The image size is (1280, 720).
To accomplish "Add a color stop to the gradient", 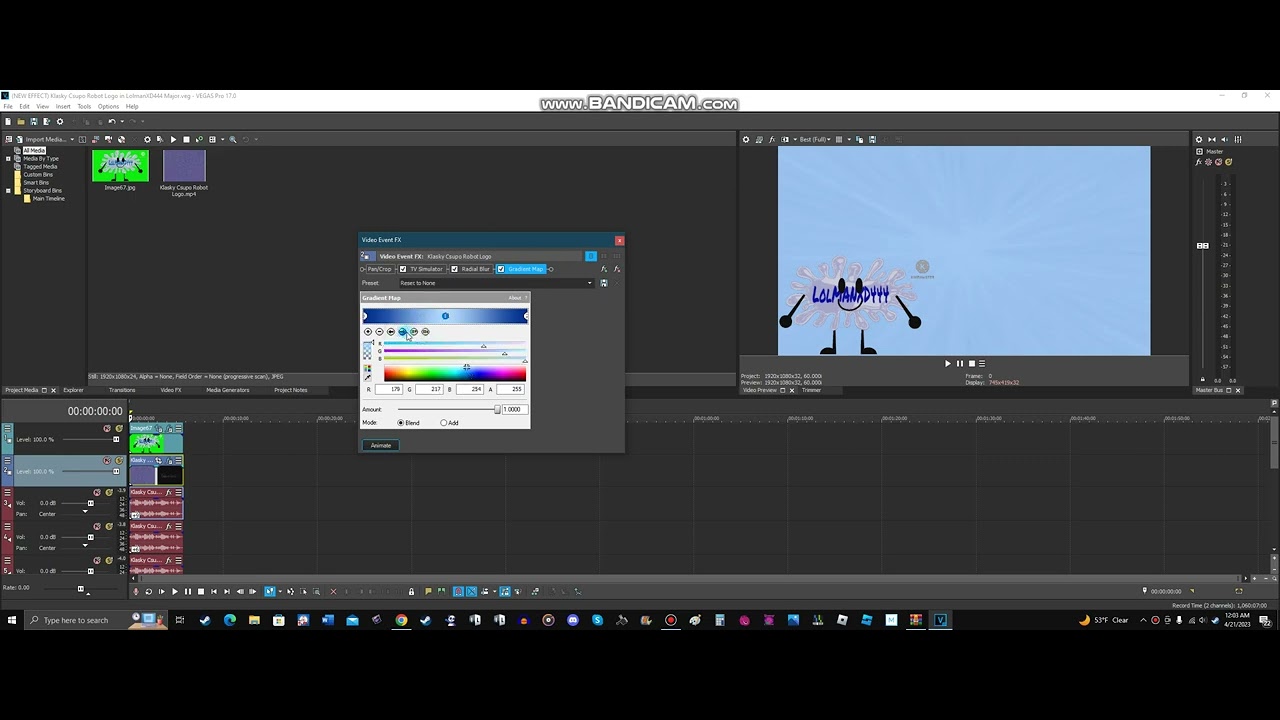I will pyautogui.click(x=368, y=332).
